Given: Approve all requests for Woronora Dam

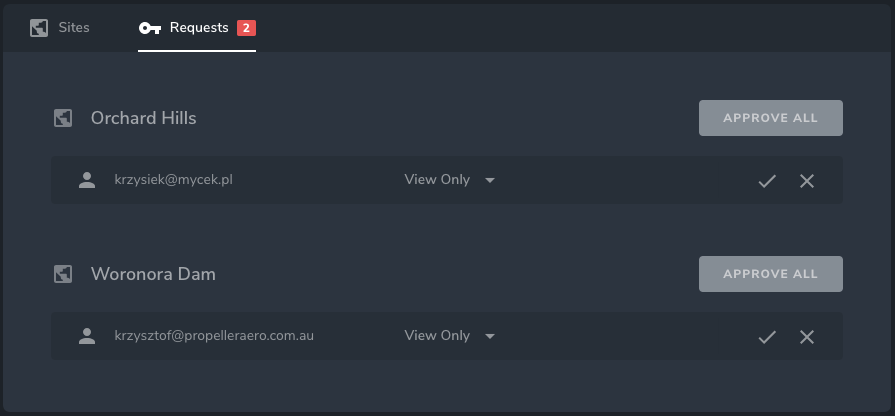Looking at the screenshot, I should tap(770, 274).
